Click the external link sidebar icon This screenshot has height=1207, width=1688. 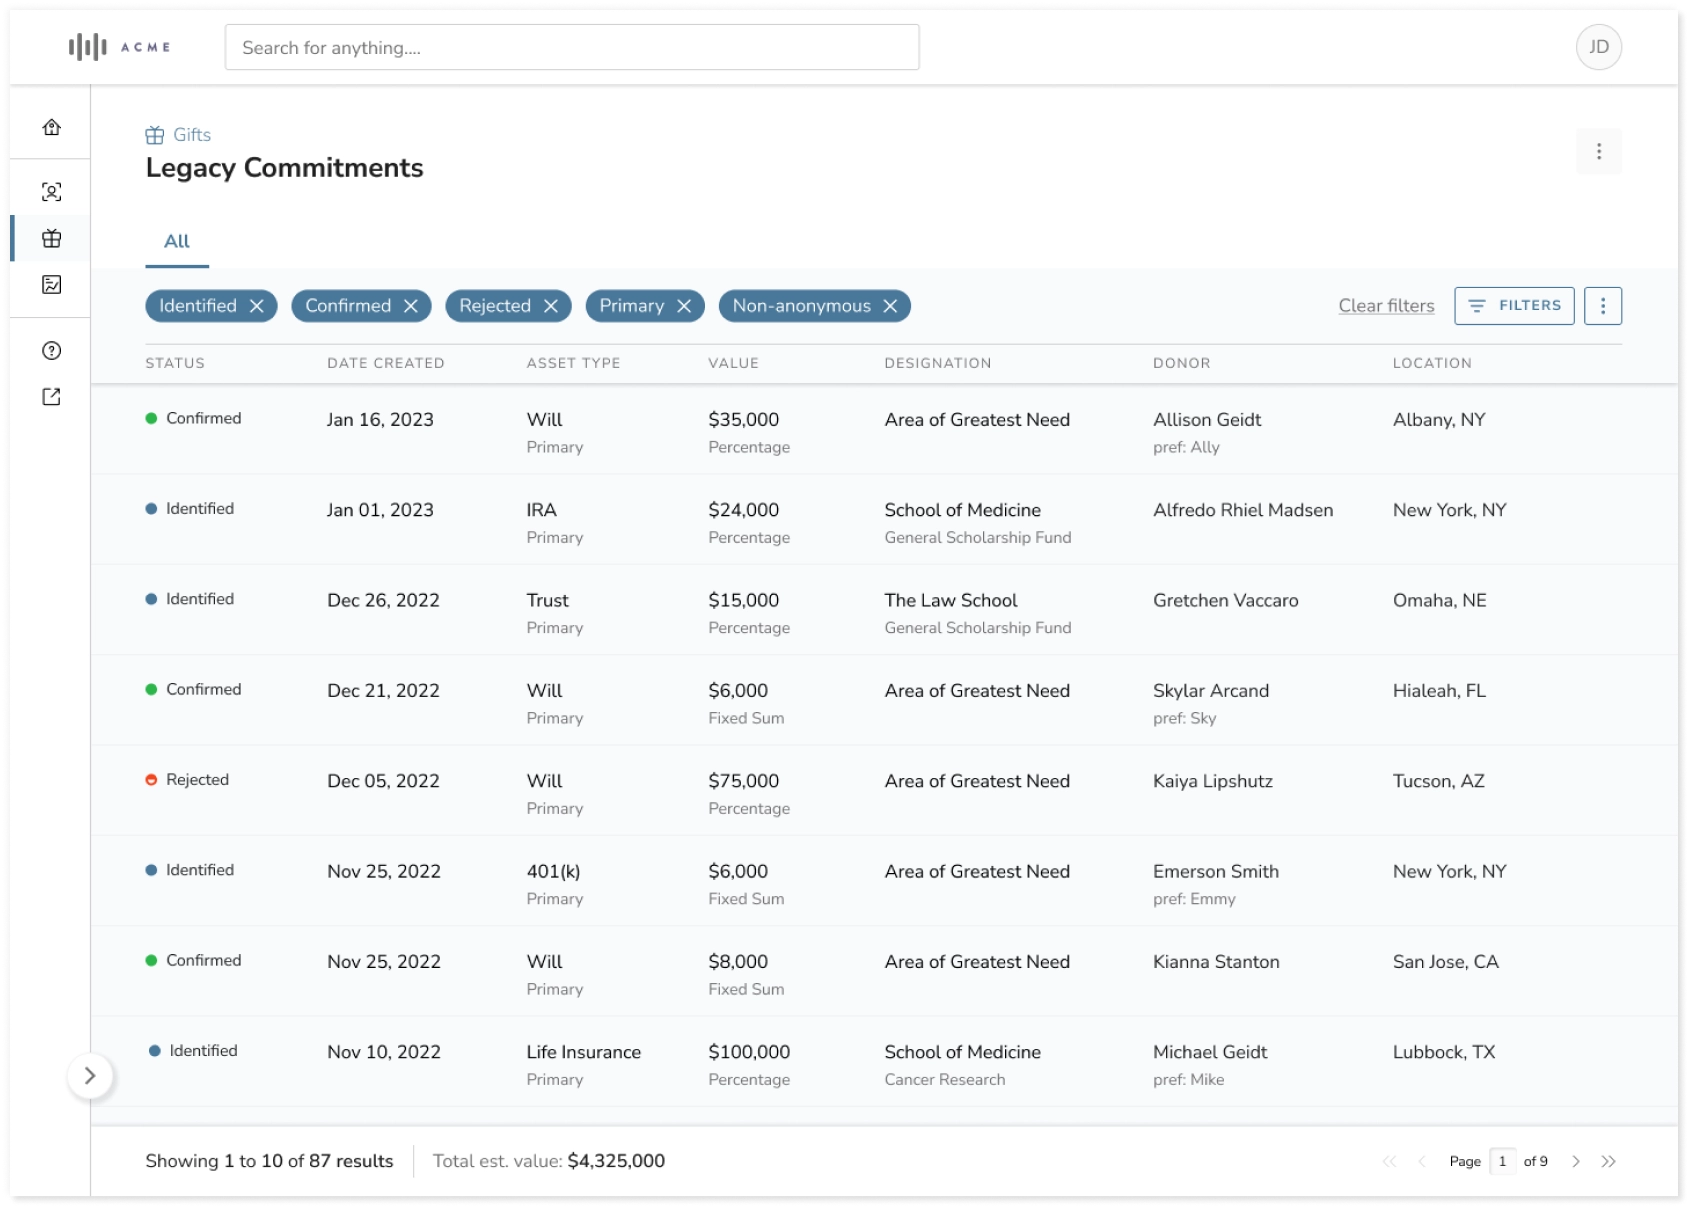coord(52,397)
